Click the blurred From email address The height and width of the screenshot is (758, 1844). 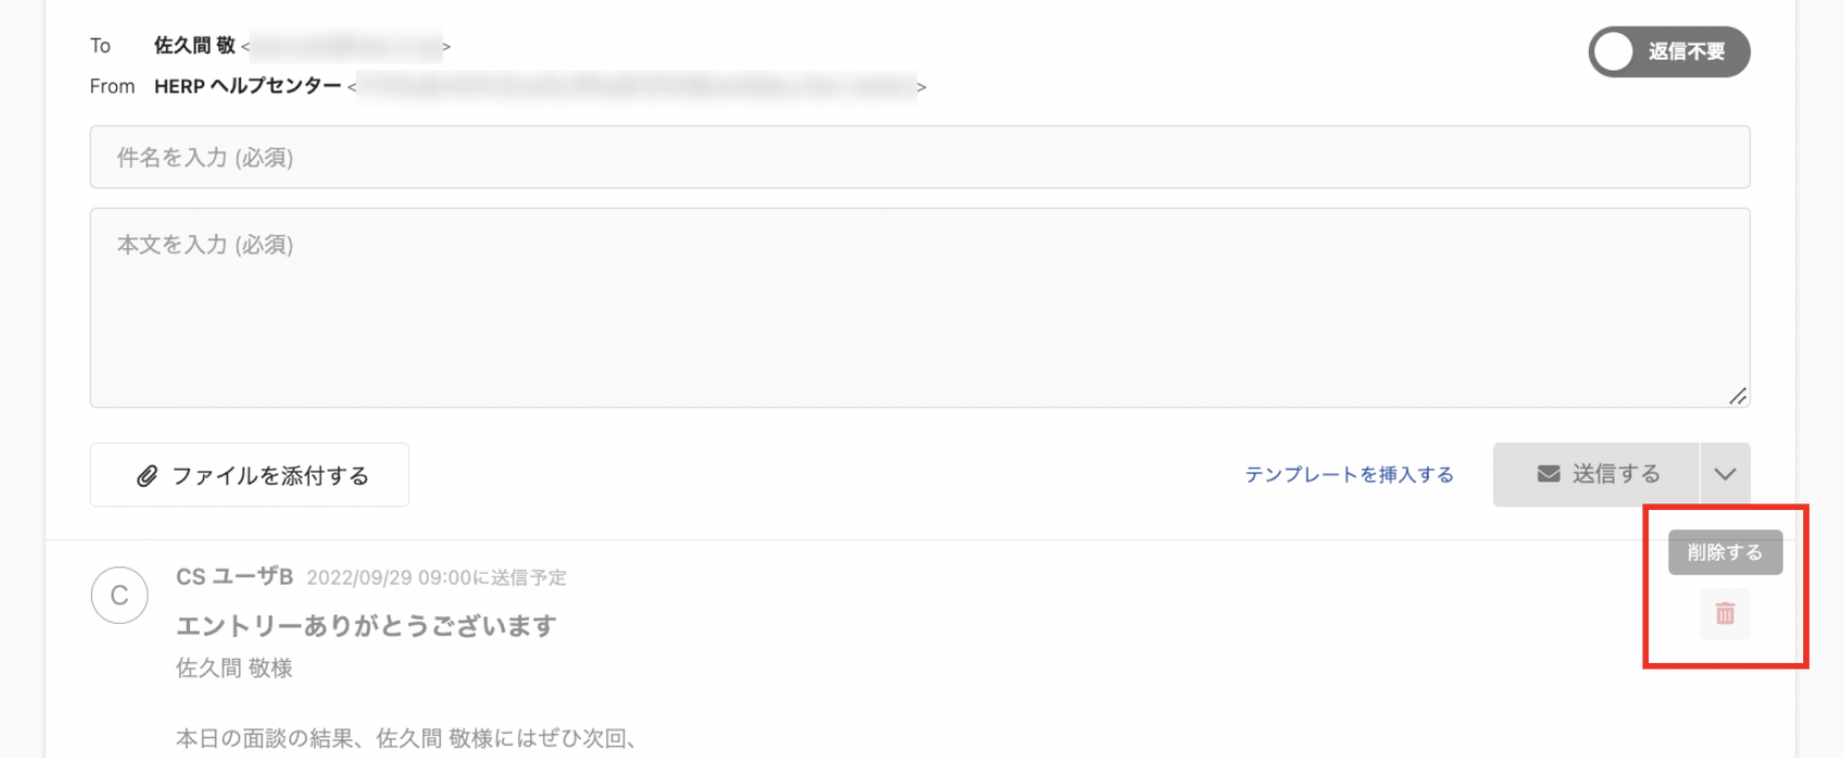637,87
